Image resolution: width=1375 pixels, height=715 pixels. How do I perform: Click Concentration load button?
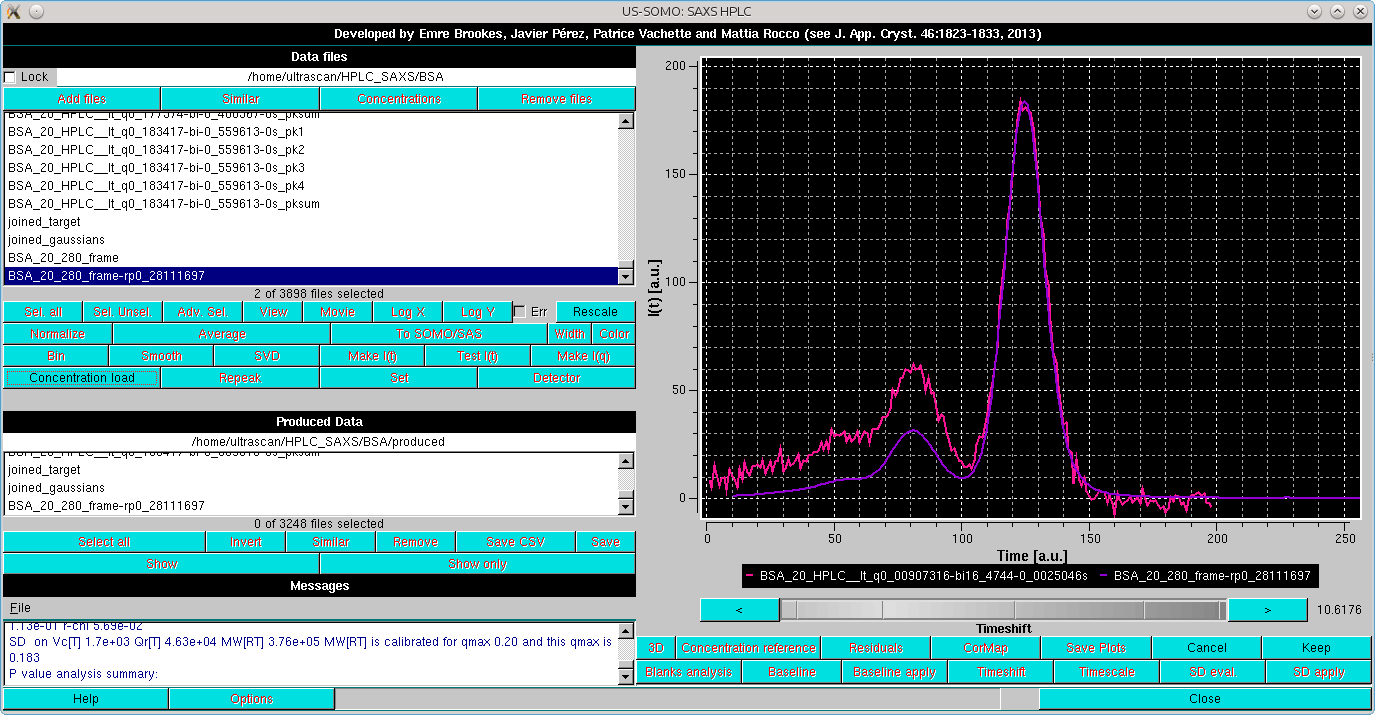(x=82, y=378)
